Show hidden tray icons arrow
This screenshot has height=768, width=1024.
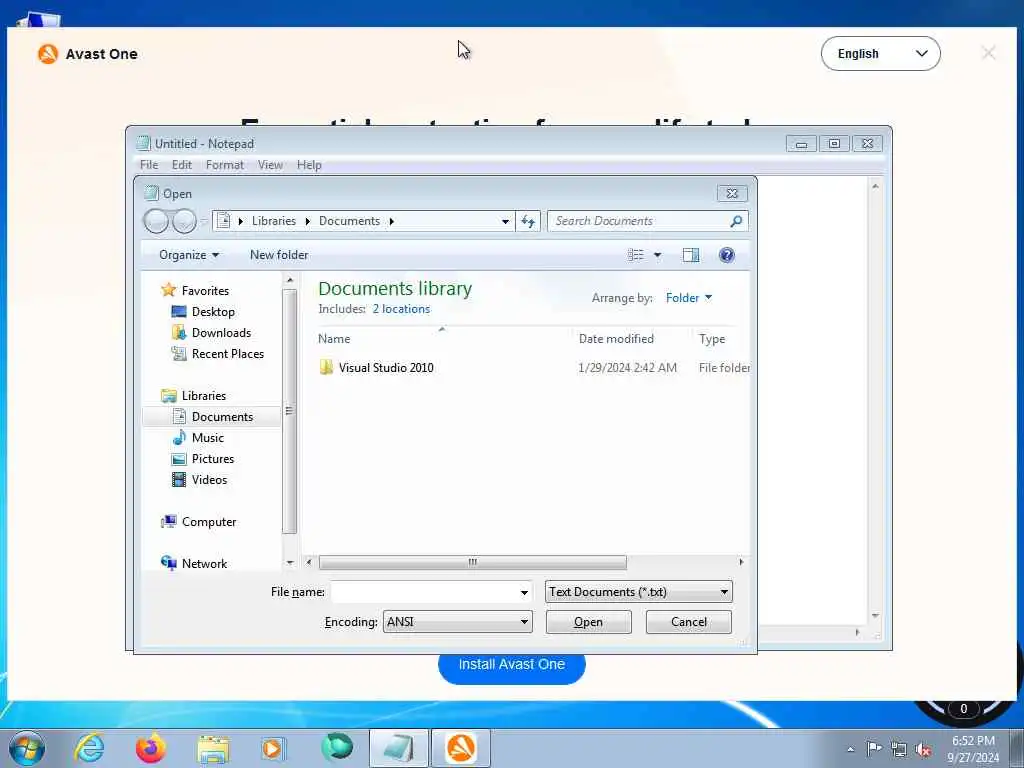pos(850,749)
